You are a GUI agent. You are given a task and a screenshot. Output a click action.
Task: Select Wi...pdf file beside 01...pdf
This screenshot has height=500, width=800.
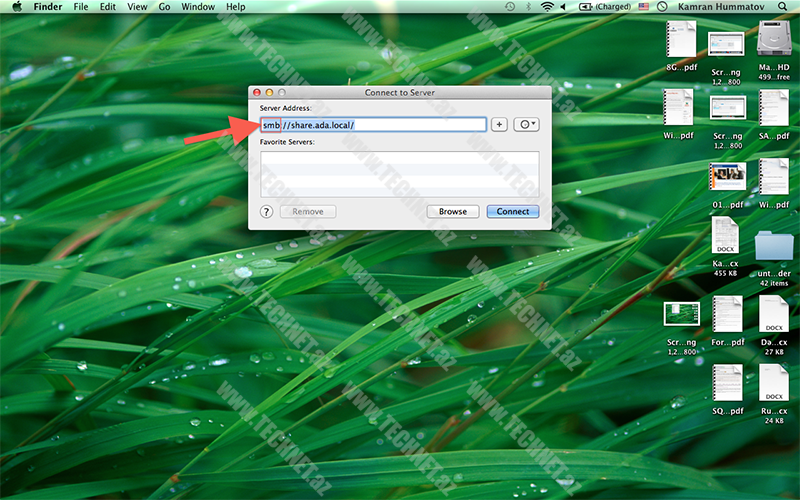773,177
